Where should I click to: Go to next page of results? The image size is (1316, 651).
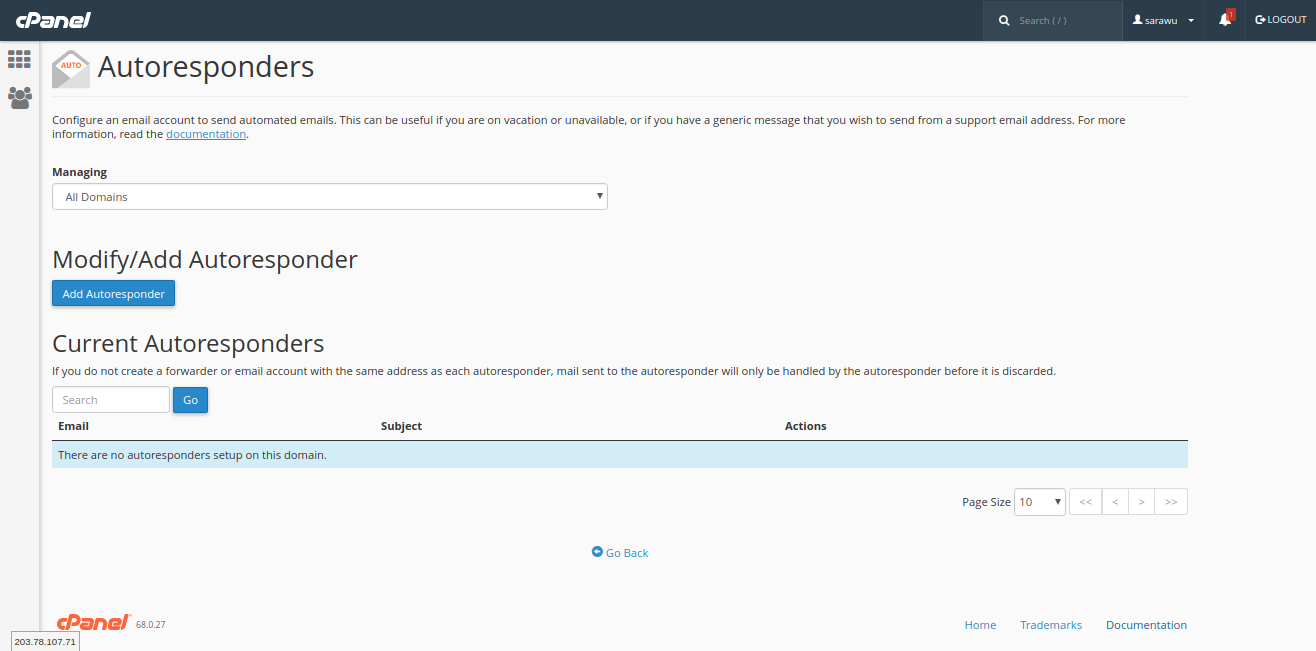[1141, 502]
